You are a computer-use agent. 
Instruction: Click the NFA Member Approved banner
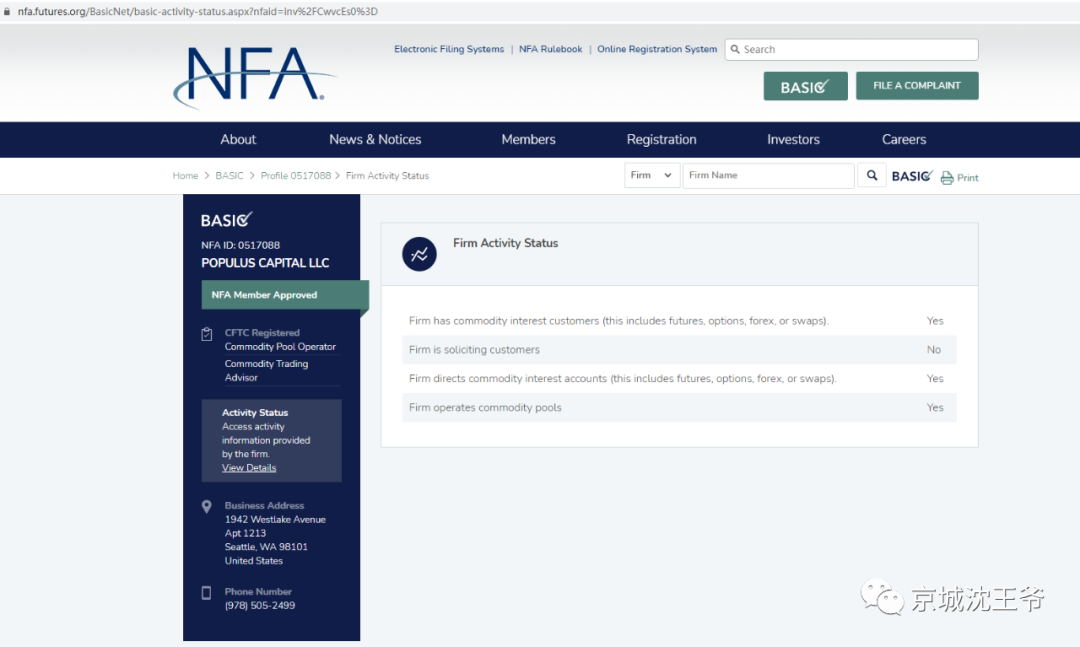coord(284,295)
